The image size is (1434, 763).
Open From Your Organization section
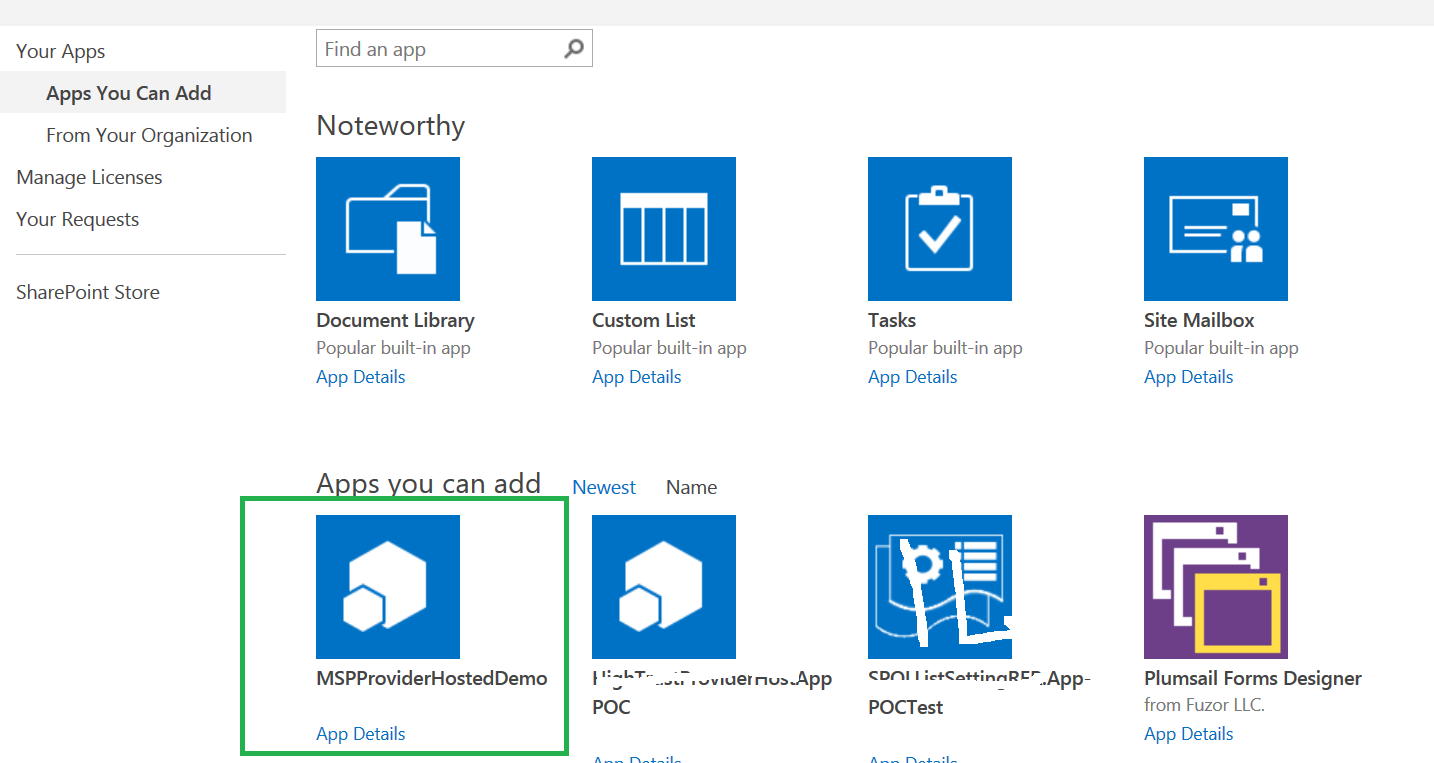[x=149, y=135]
